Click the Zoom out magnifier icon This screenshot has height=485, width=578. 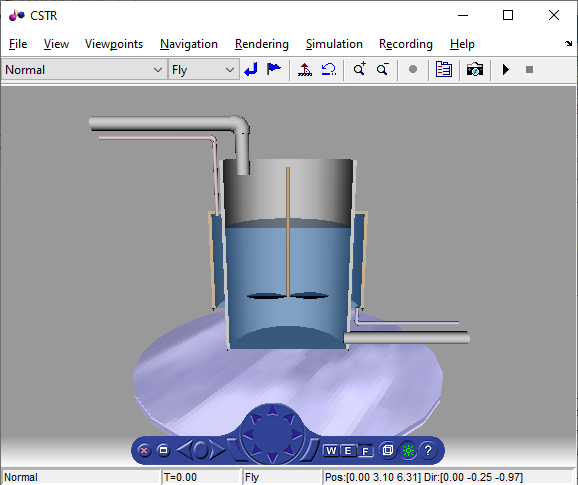[x=383, y=69]
